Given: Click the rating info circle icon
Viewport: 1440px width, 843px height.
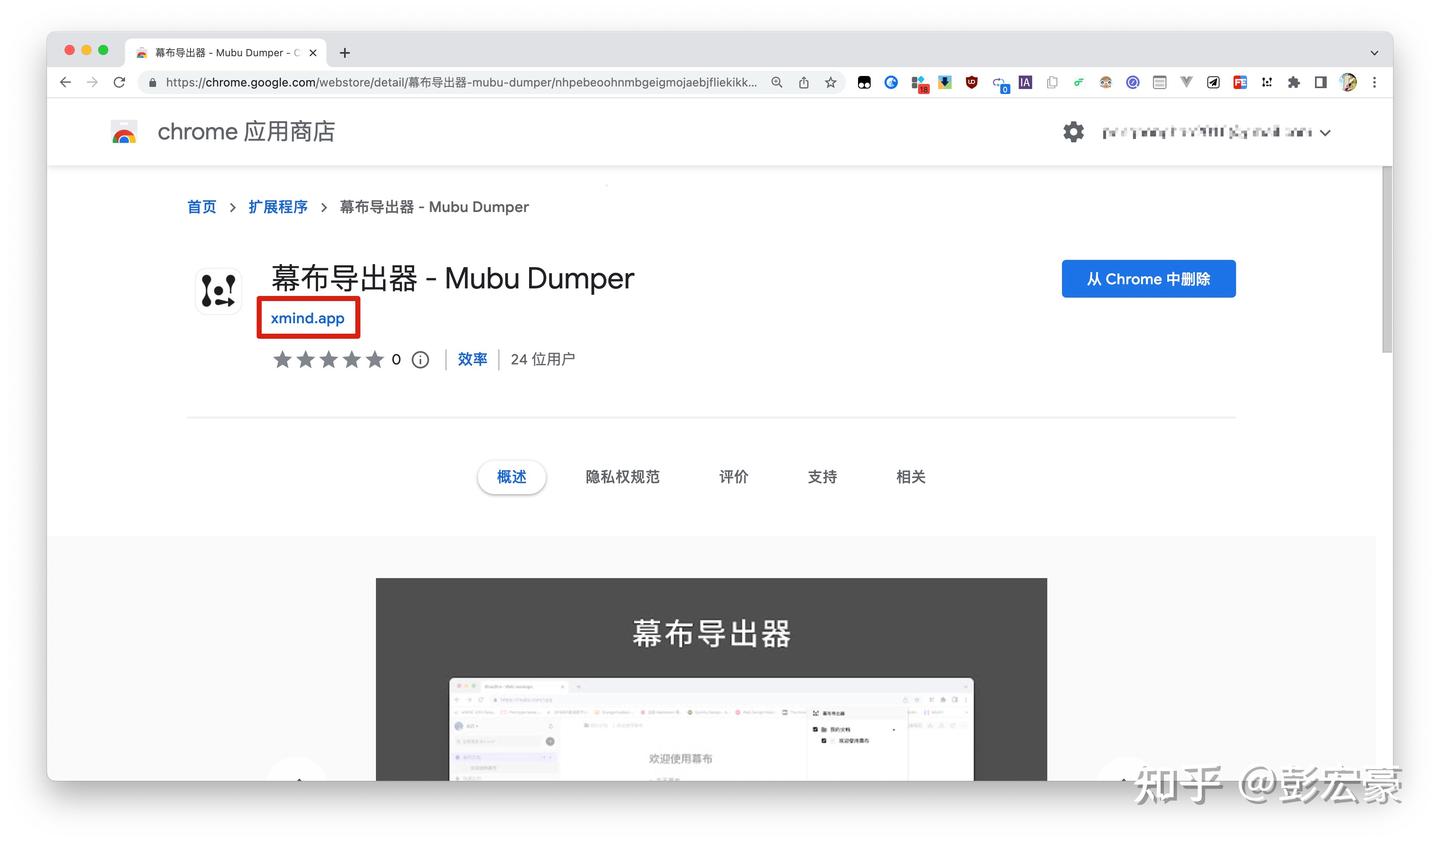Looking at the screenshot, I should [420, 359].
